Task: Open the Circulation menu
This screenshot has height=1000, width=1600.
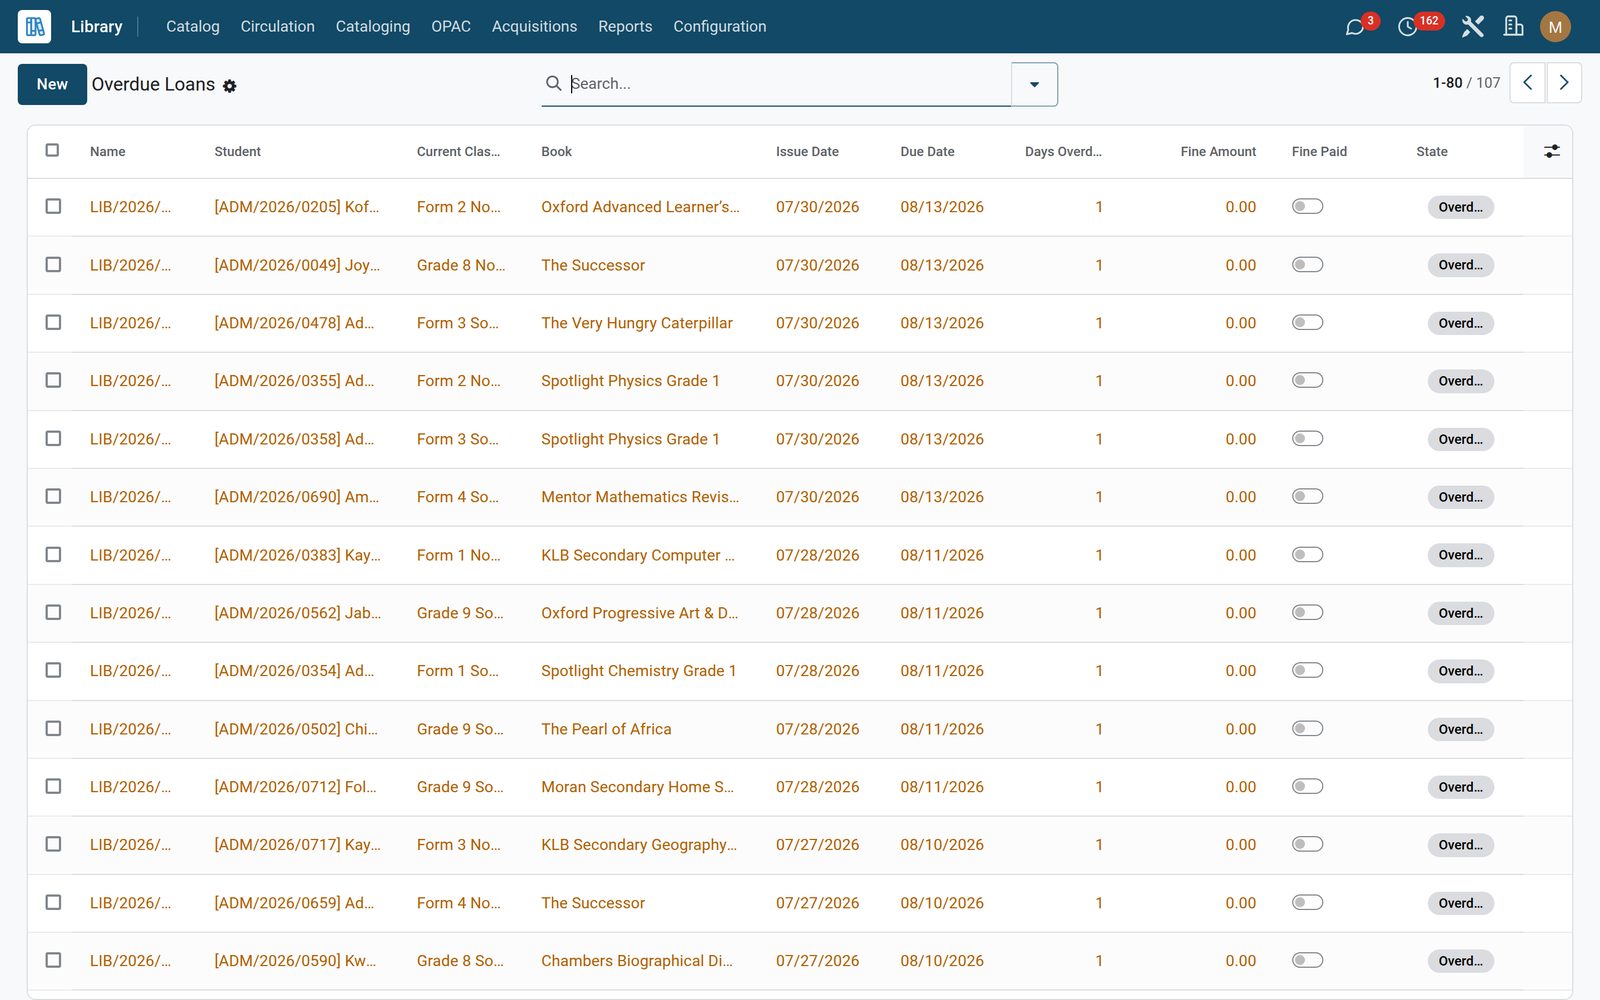Action: pyautogui.click(x=277, y=27)
